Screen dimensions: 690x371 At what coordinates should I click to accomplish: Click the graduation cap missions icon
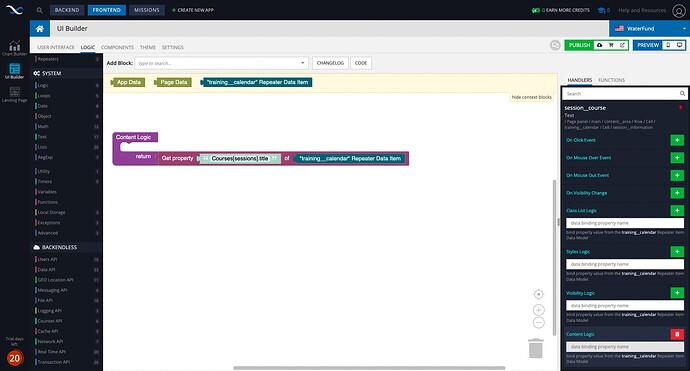601,10
